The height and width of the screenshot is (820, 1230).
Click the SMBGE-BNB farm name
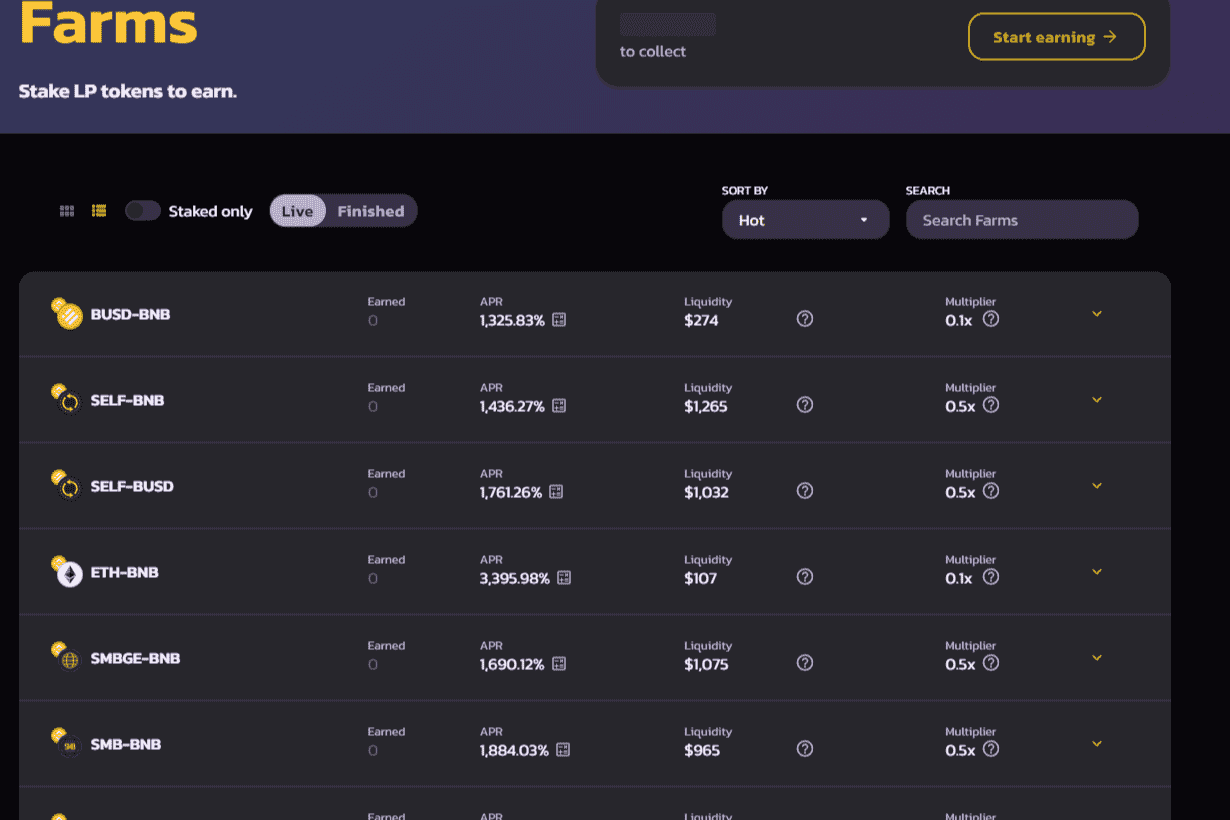tap(136, 658)
